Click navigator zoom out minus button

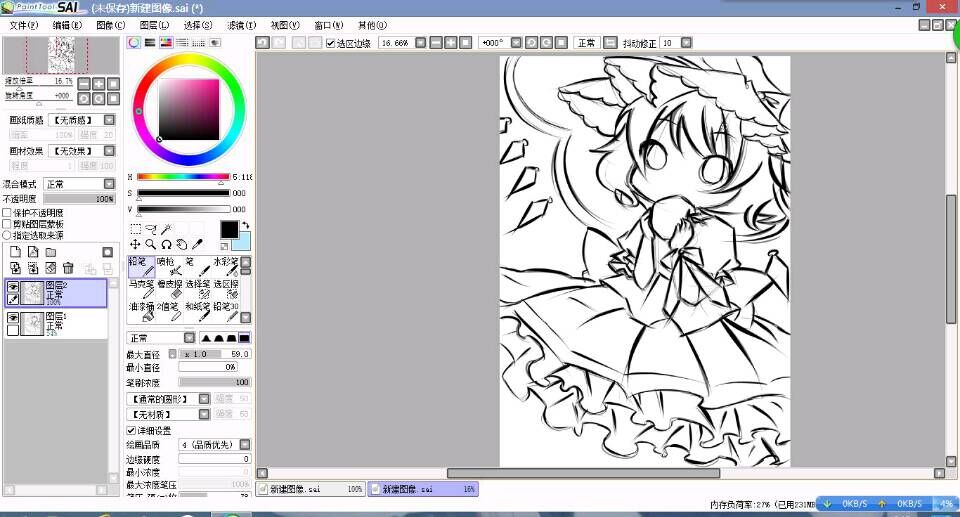pyautogui.click(x=84, y=84)
